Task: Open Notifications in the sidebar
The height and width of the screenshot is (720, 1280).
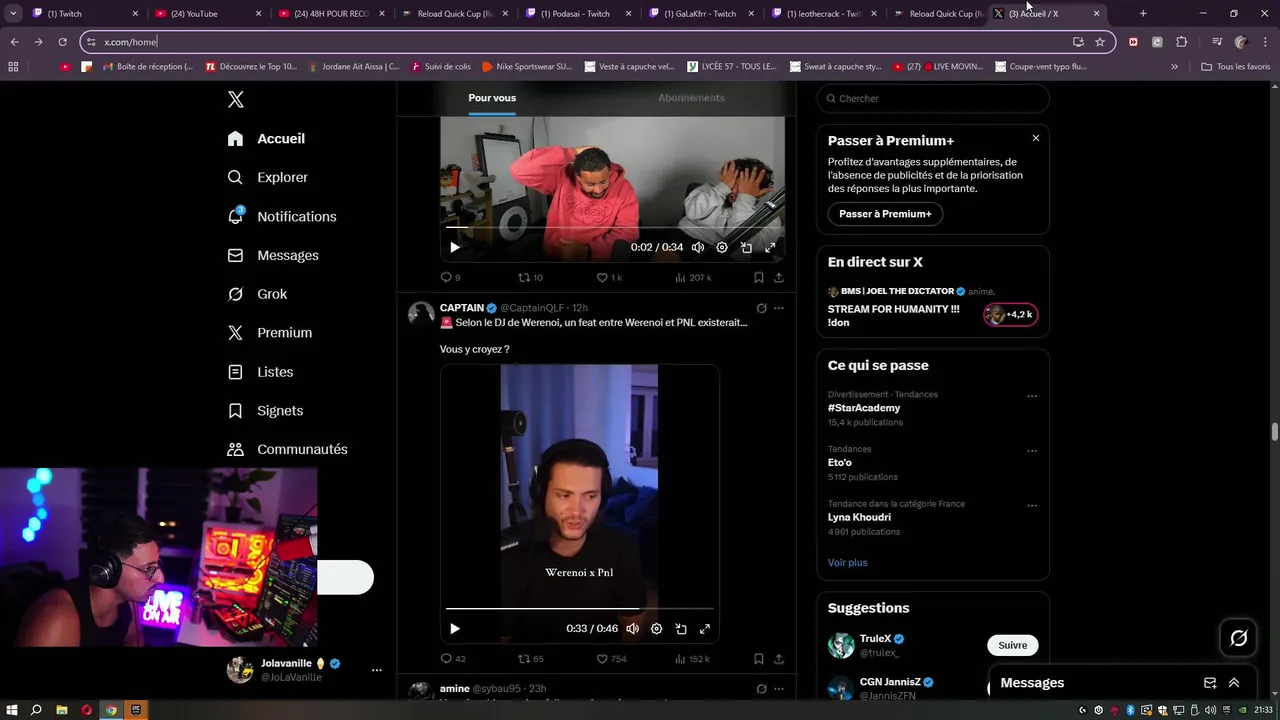Action: tap(281, 216)
